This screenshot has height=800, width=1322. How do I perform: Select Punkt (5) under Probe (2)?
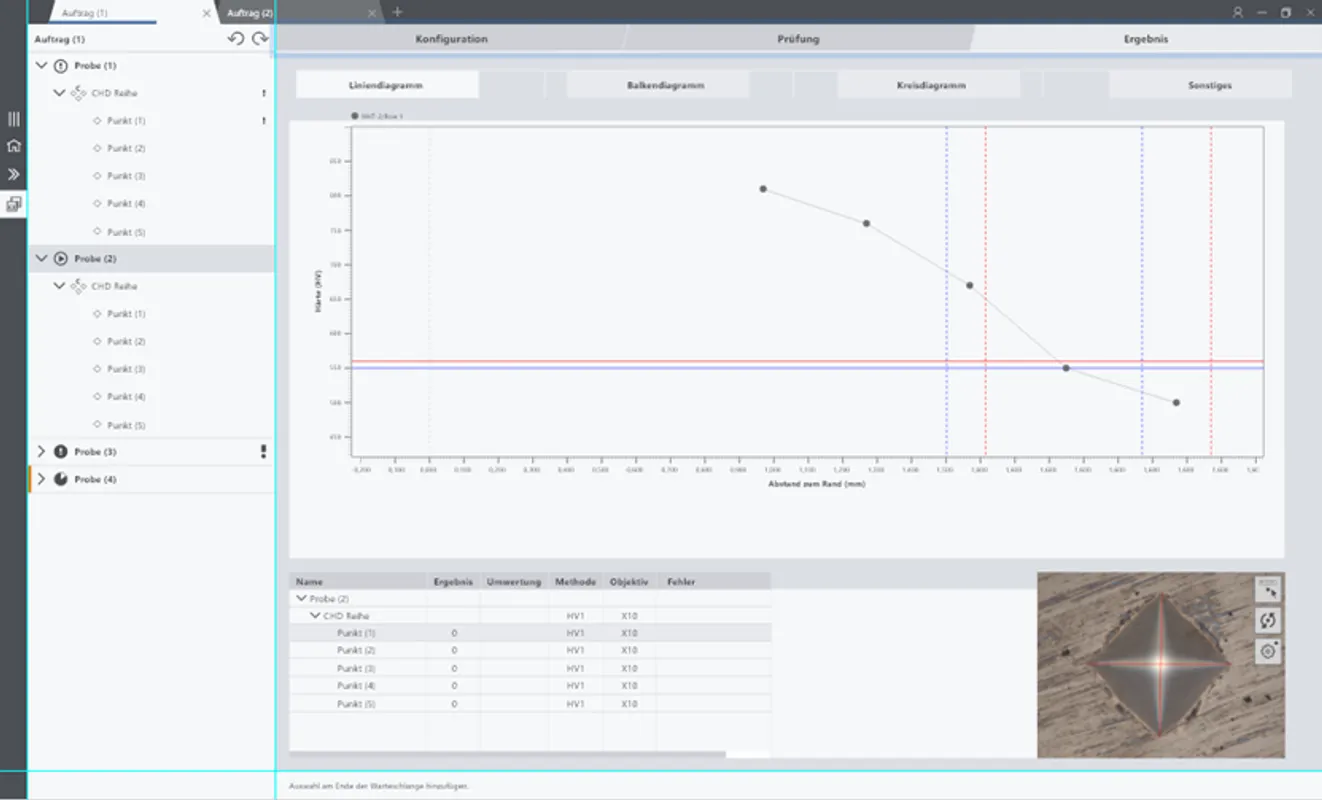tap(126, 425)
